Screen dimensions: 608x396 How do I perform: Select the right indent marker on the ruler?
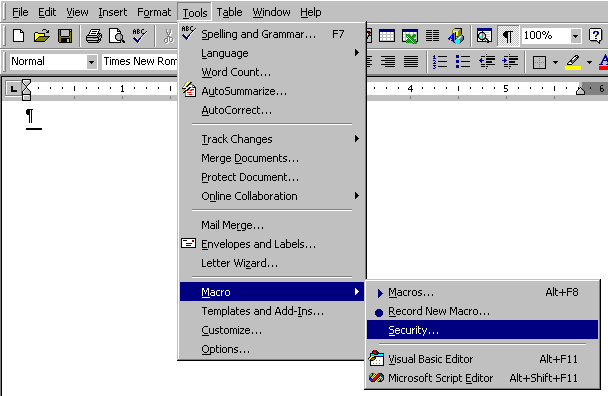point(580,91)
